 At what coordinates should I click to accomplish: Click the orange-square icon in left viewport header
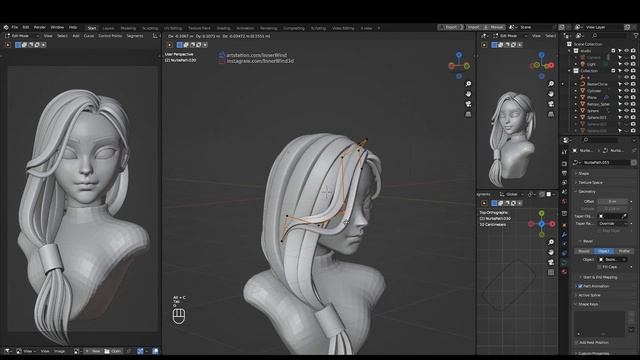tap(8, 45)
